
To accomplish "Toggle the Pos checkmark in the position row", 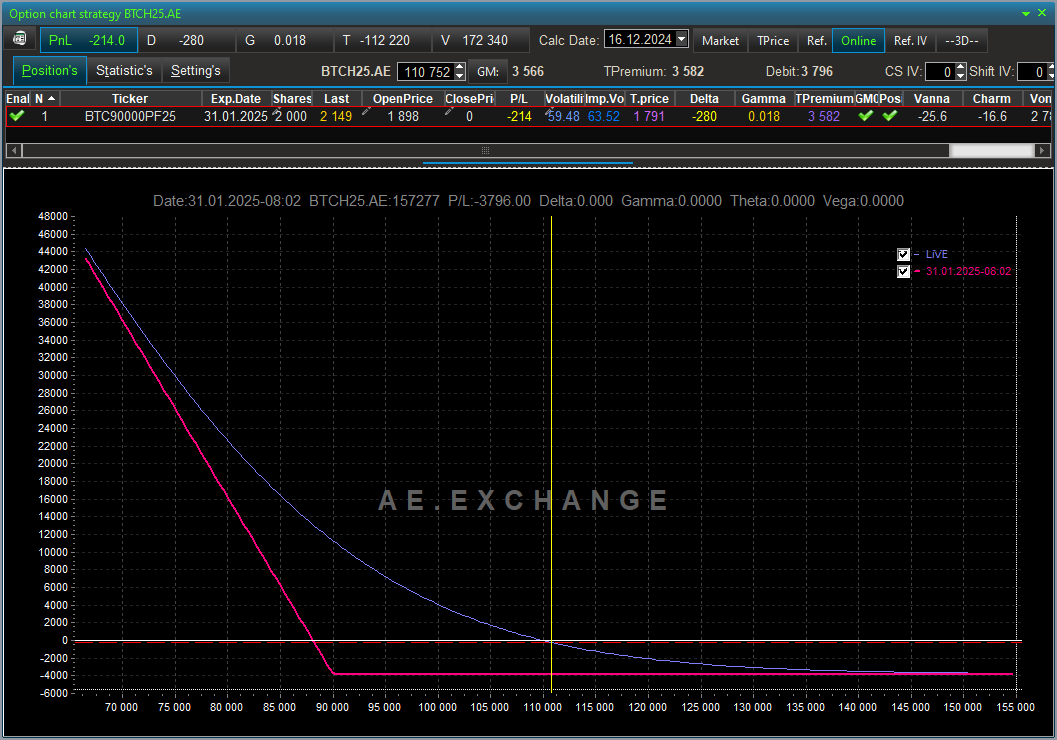I will click(x=890, y=116).
